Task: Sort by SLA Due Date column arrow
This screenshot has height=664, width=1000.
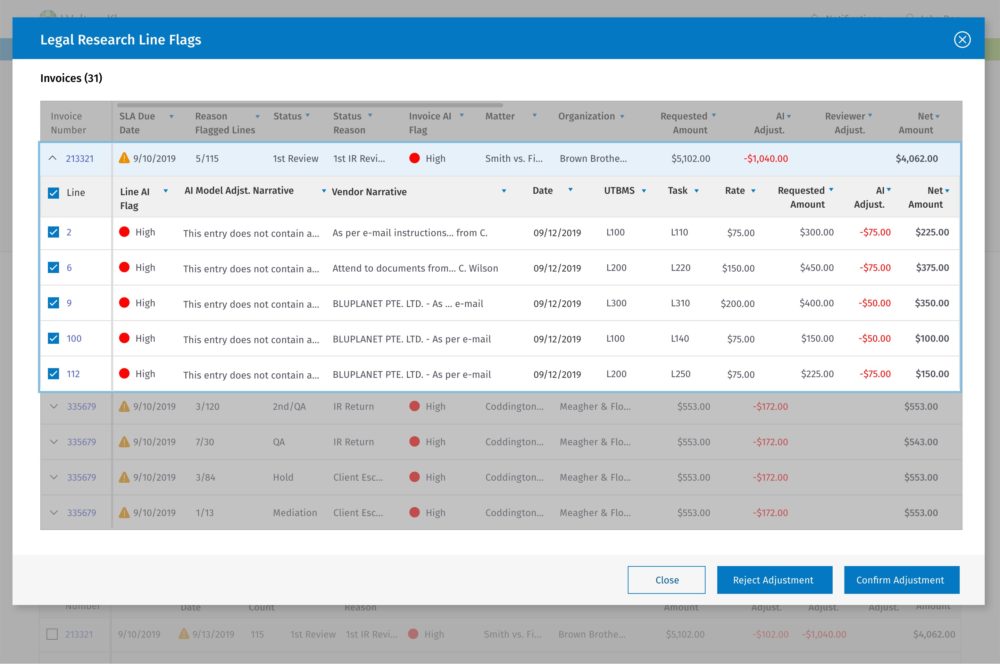Action: click(x=171, y=117)
